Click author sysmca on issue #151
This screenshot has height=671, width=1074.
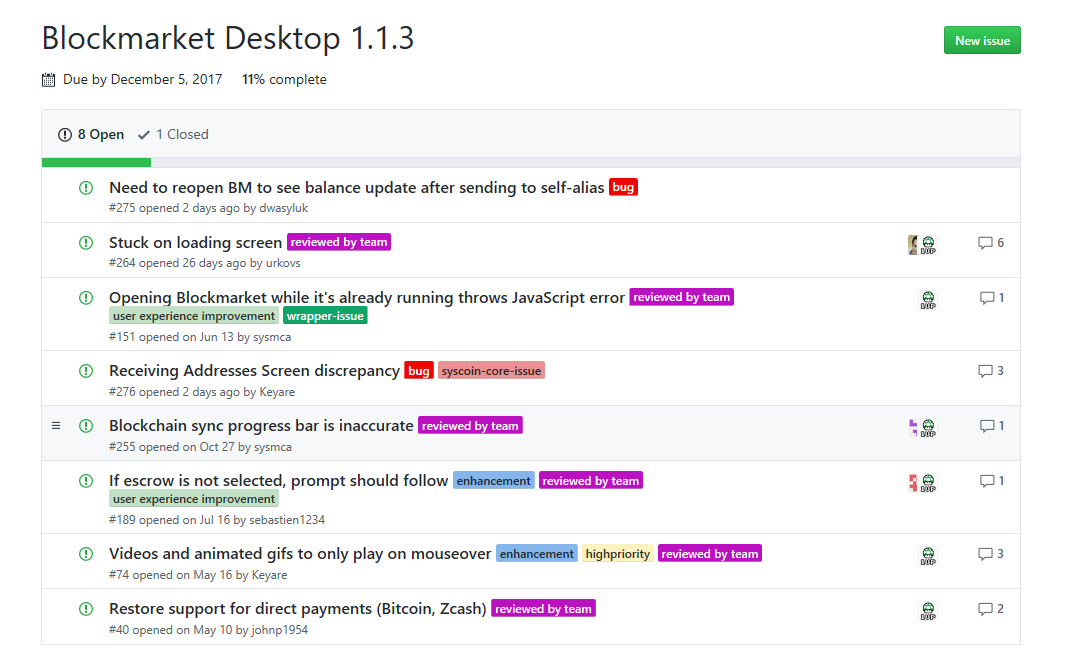pyautogui.click(x=272, y=337)
